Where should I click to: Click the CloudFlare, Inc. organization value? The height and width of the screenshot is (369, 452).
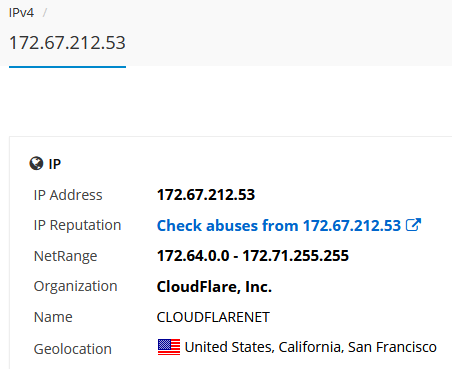(x=214, y=287)
